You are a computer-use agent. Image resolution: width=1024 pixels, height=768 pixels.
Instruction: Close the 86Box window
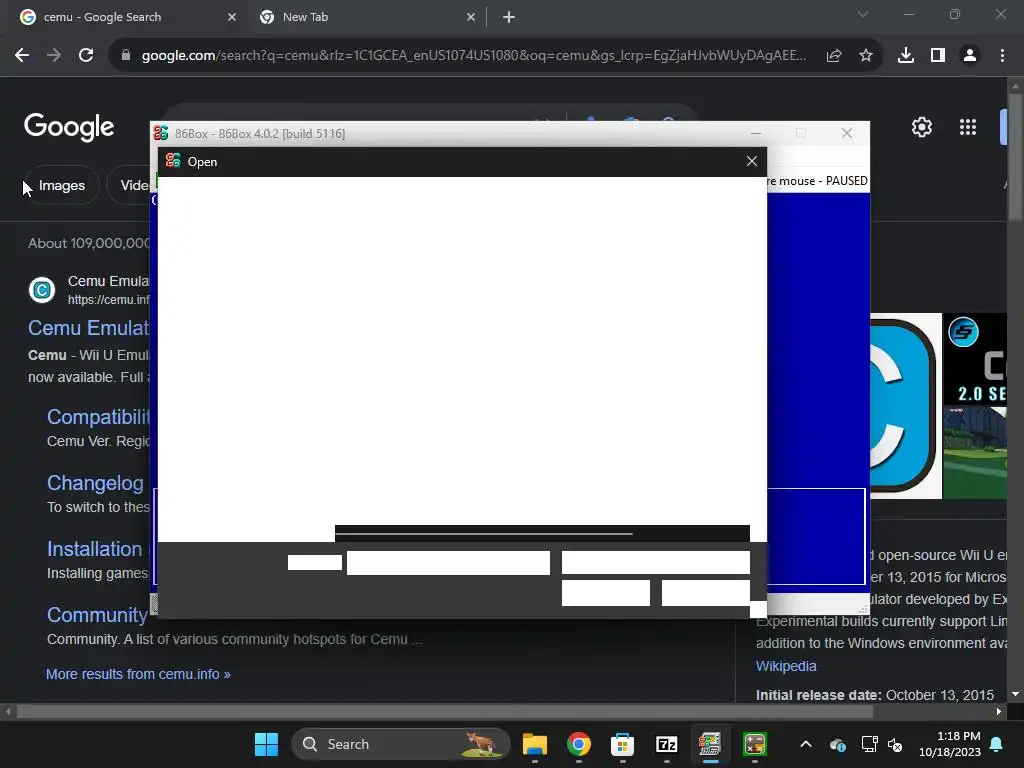tap(847, 133)
